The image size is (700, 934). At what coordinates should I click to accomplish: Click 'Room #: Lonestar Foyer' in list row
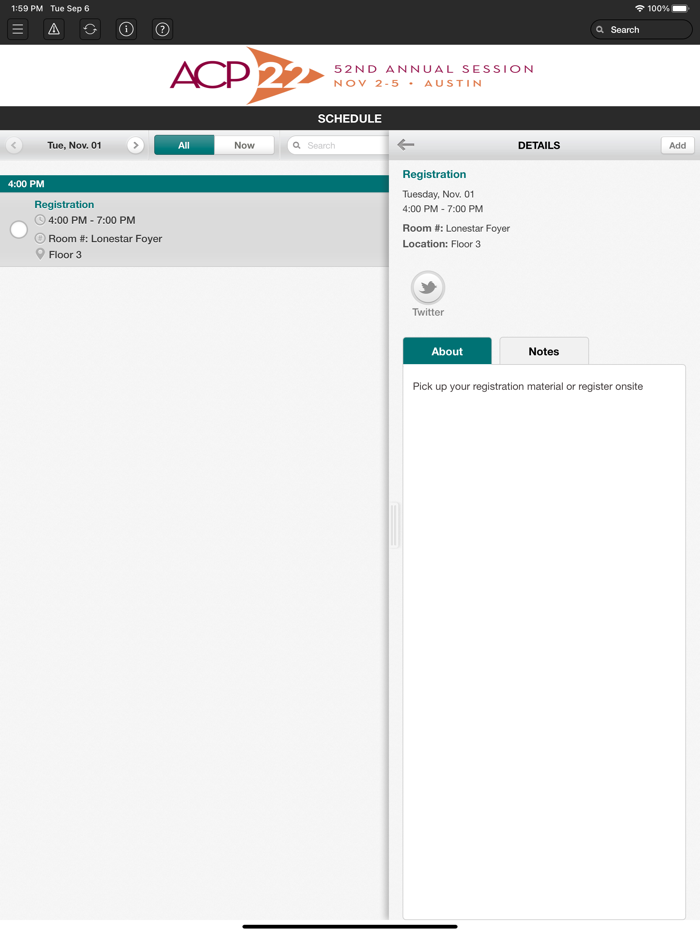point(105,238)
